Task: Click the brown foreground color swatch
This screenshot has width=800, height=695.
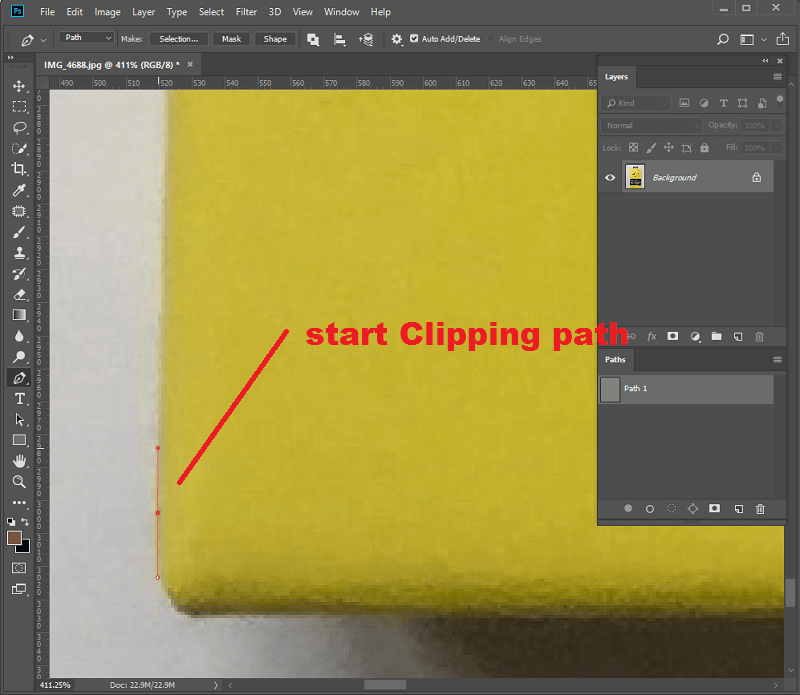Action: click(14, 538)
